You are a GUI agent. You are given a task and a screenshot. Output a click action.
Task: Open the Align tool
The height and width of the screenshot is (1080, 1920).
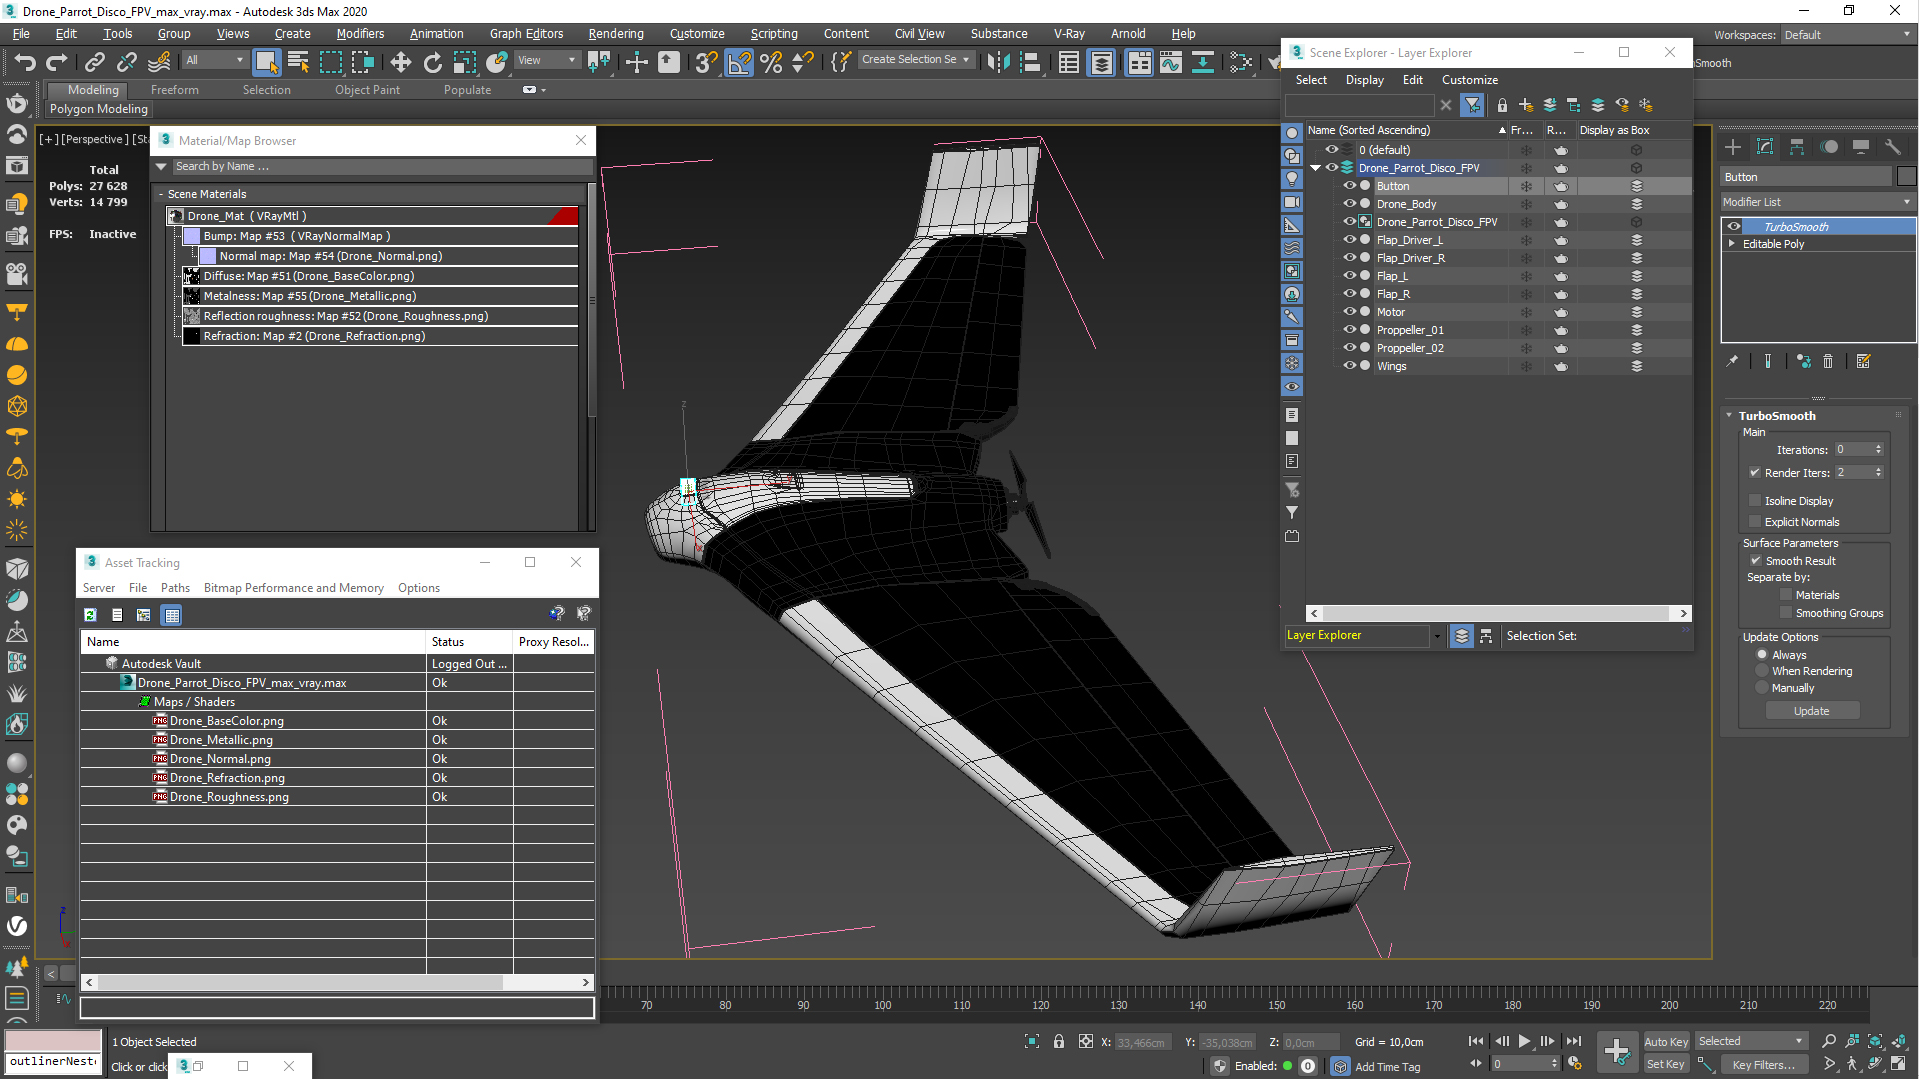point(1030,62)
